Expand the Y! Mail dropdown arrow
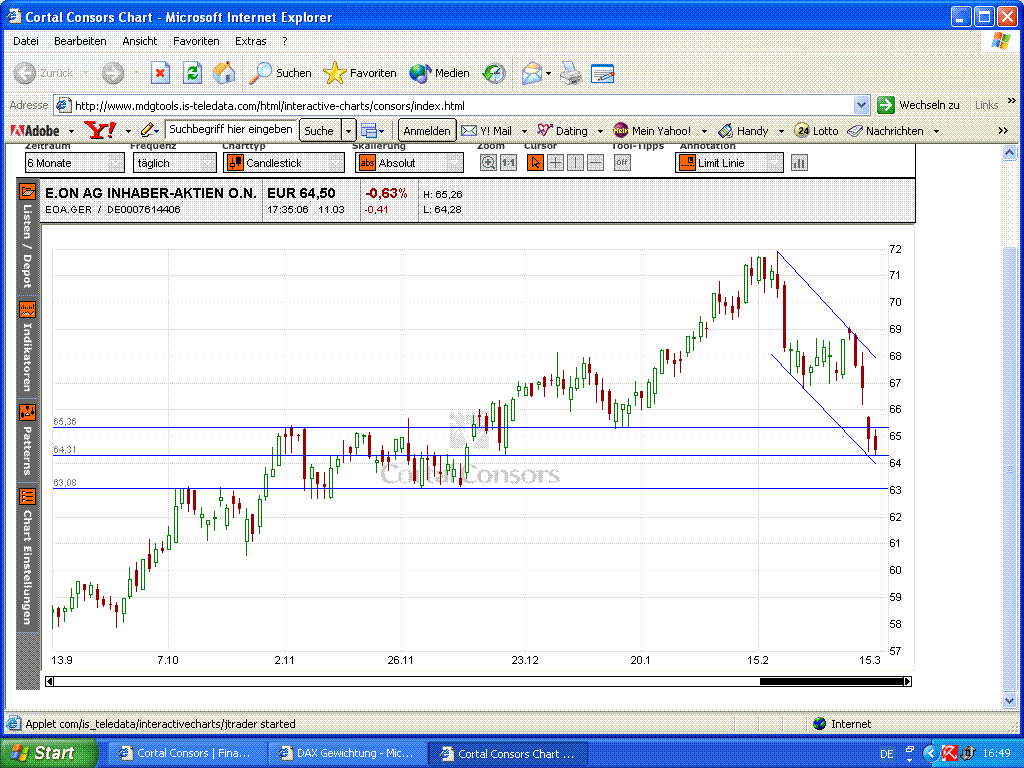Image resolution: width=1024 pixels, height=768 pixels. pos(524,131)
